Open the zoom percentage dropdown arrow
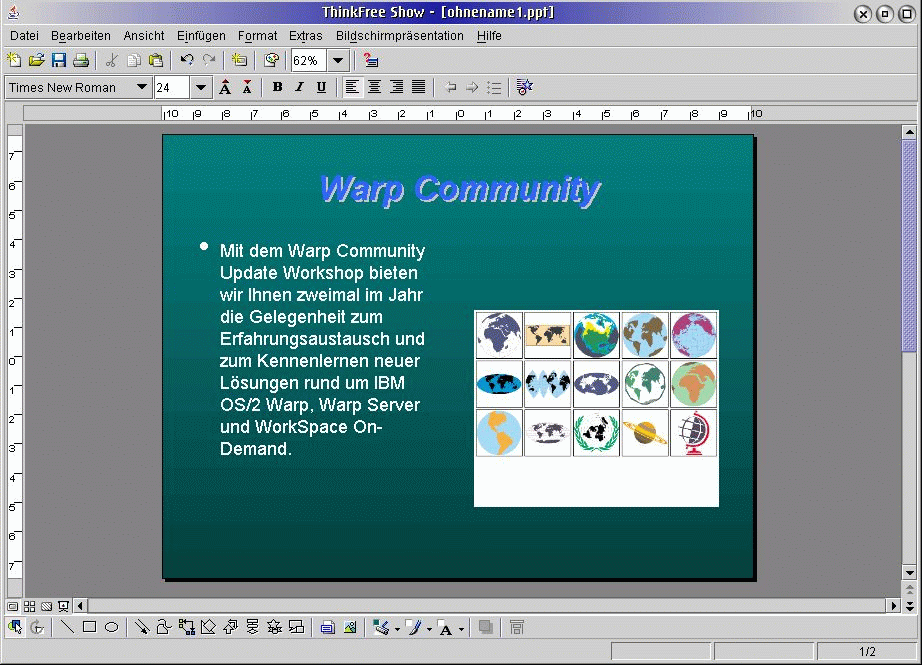Image resolution: width=922 pixels, height=665 pixels. coord(338,61)
